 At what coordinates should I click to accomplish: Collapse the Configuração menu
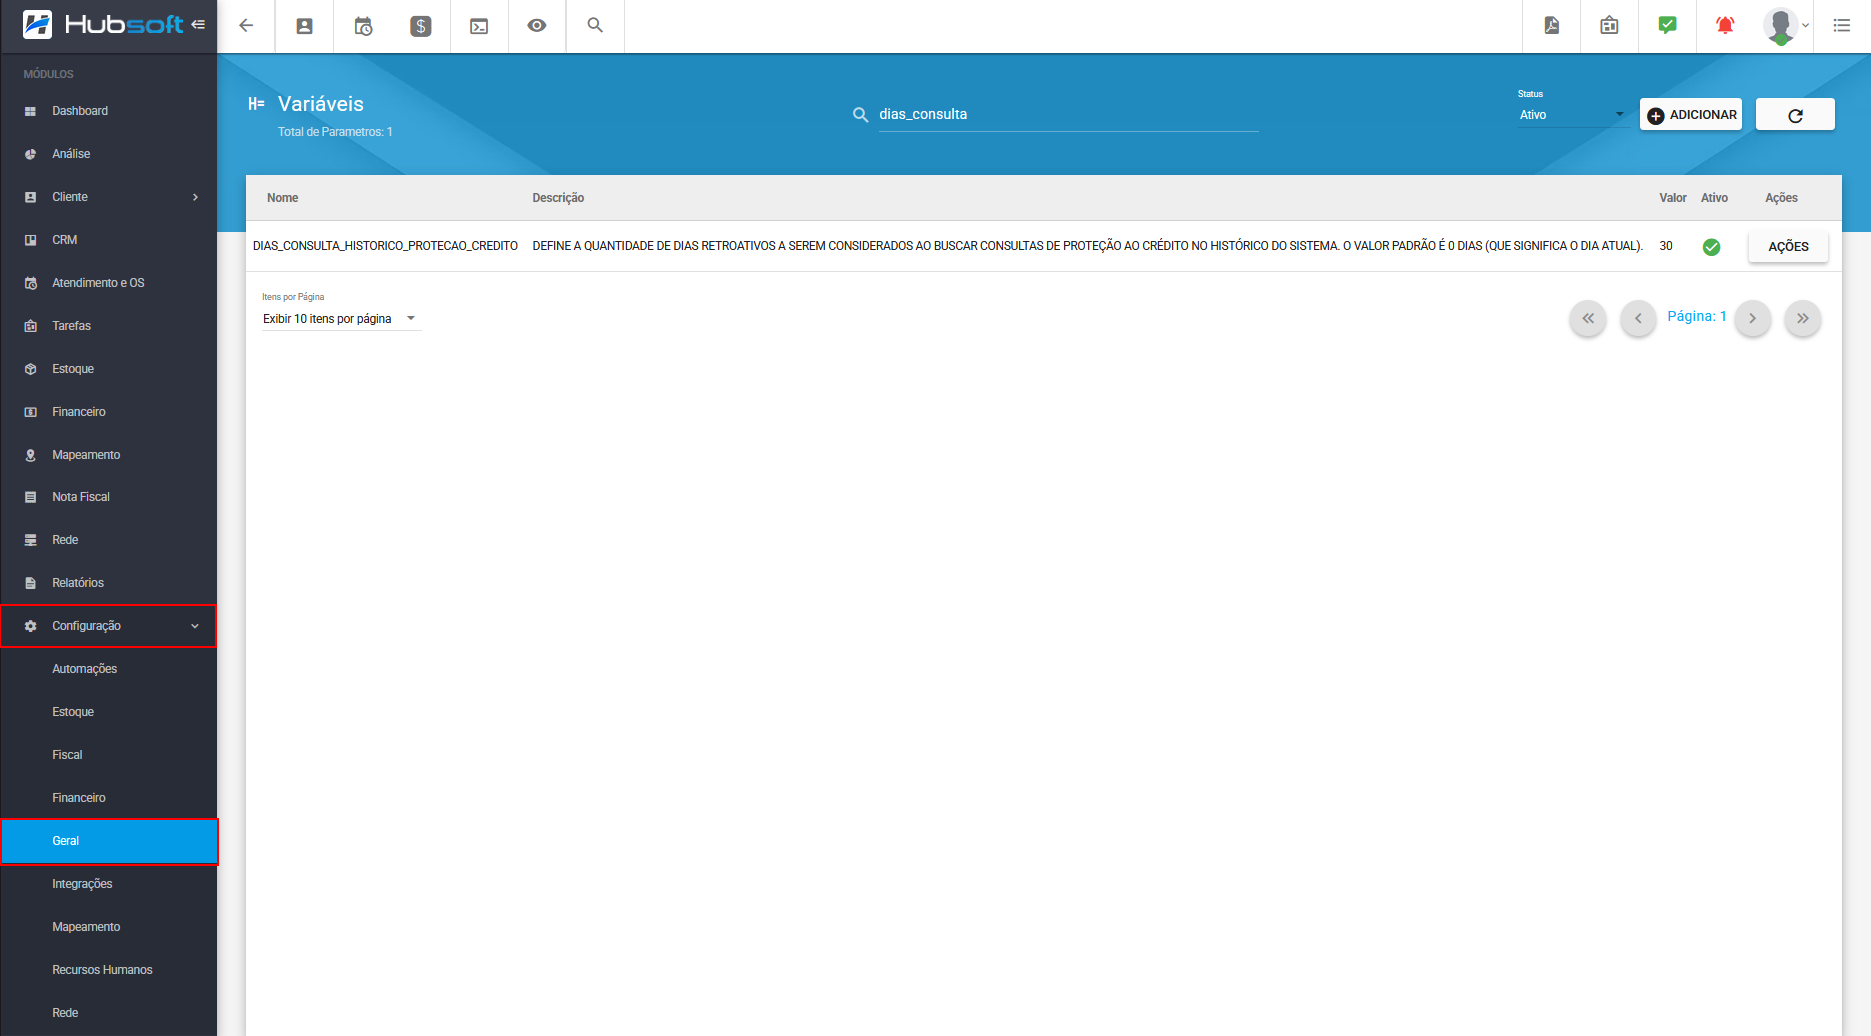coord(108,626)
